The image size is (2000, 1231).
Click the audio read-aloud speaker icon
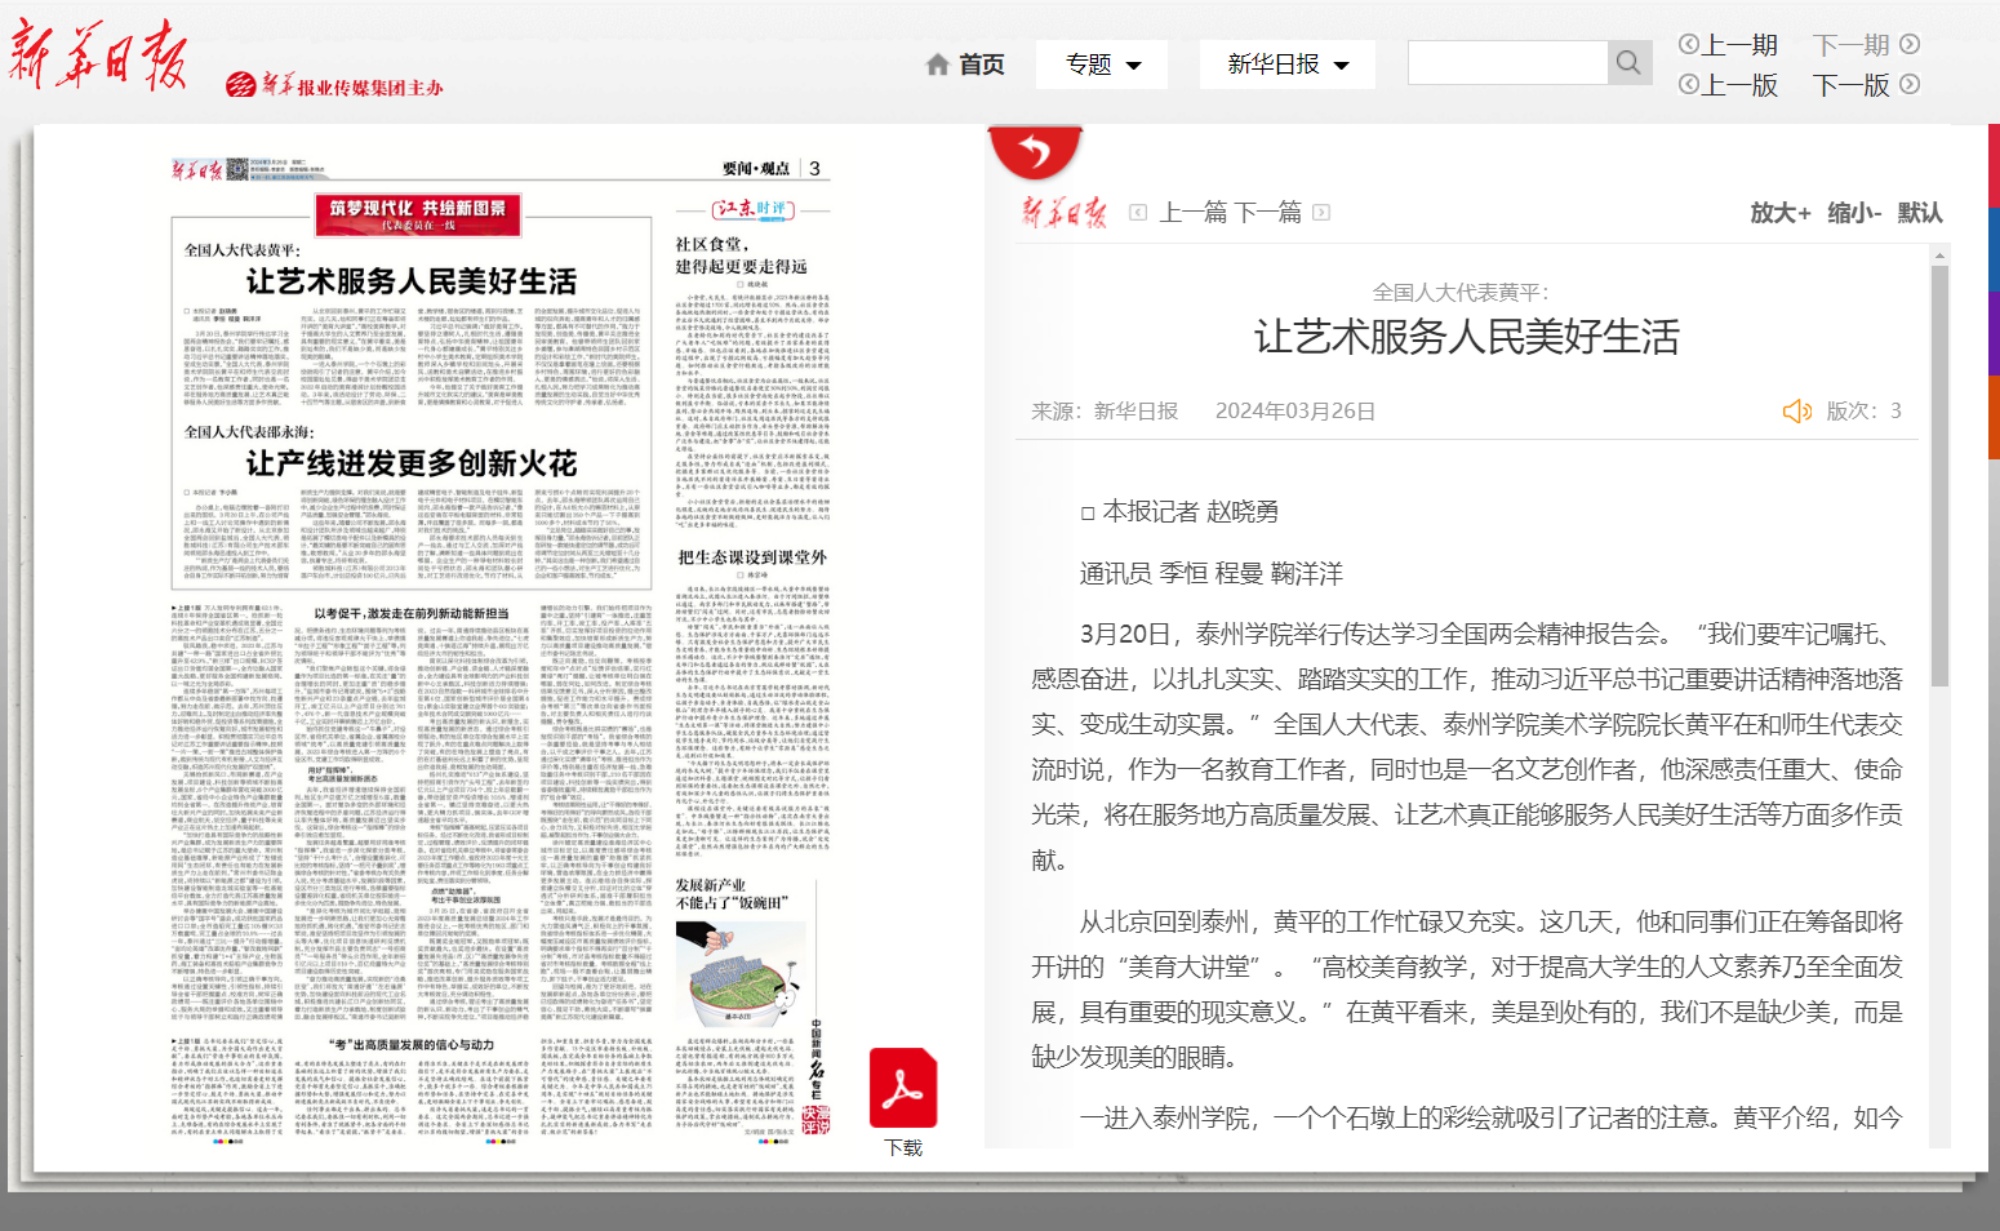tap(1796, 411)
